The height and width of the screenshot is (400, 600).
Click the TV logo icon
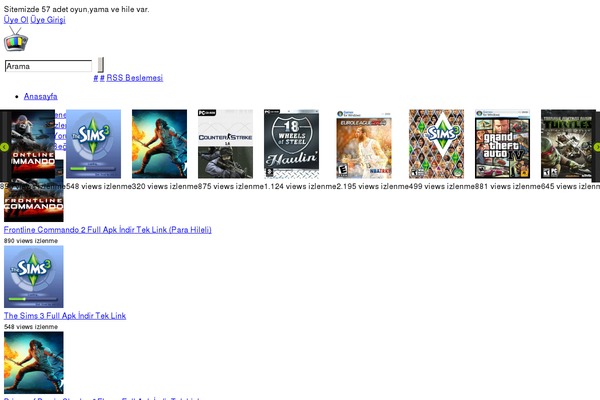point(16,39)
